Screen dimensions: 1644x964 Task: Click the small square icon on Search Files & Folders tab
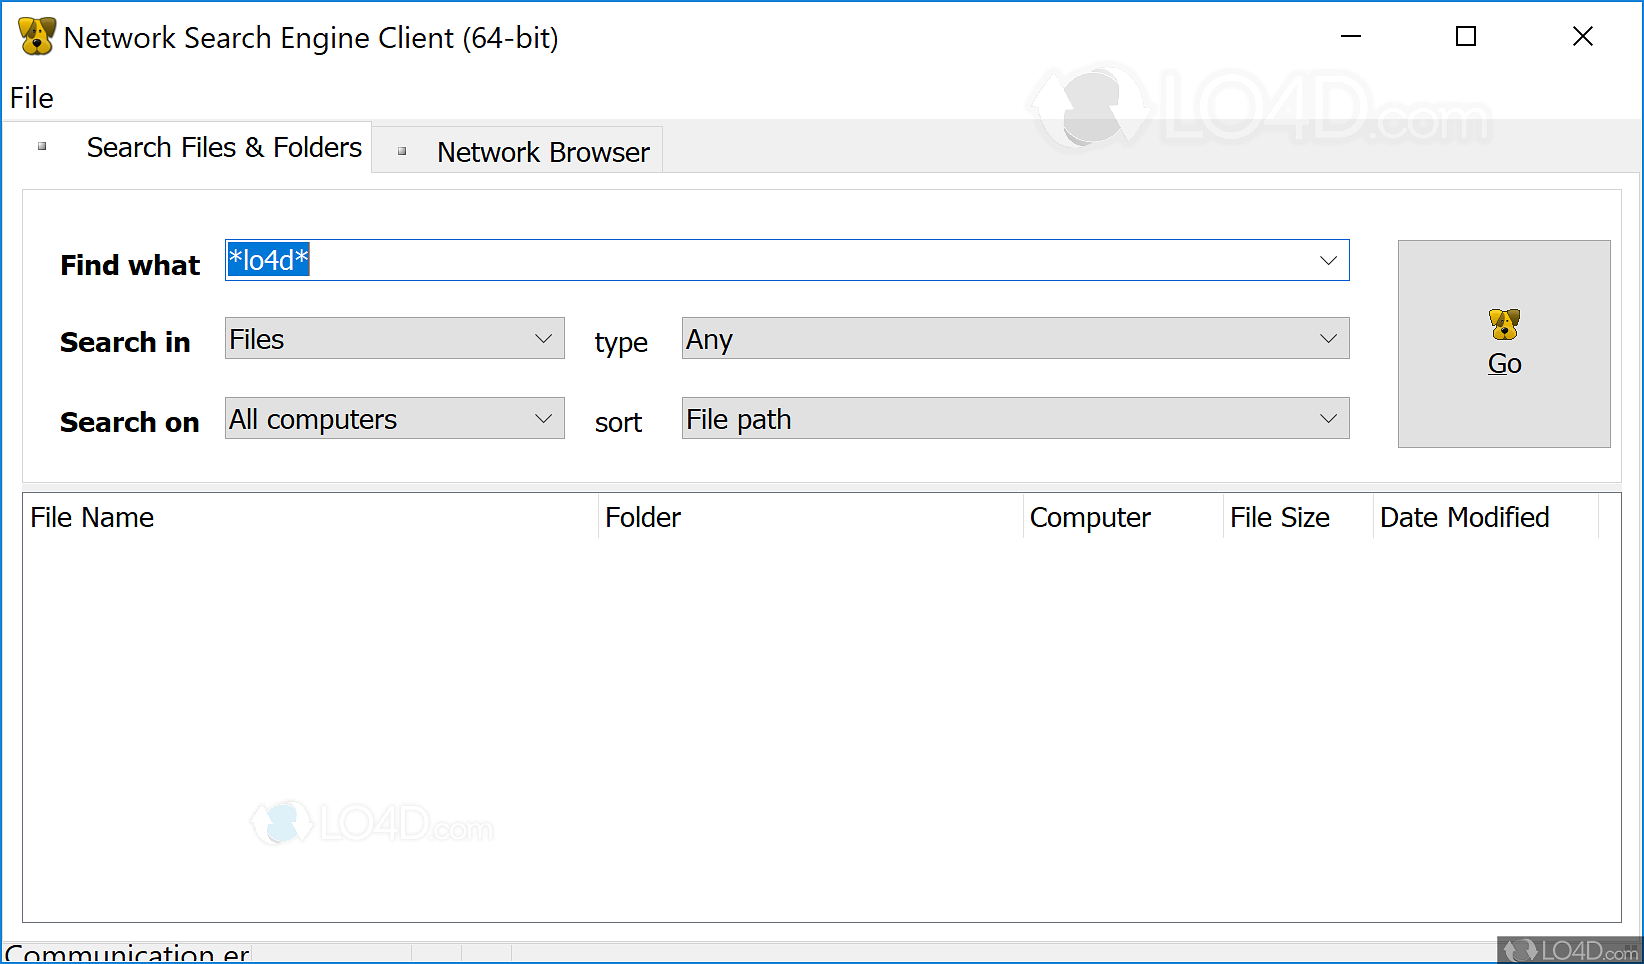[42, 146]
